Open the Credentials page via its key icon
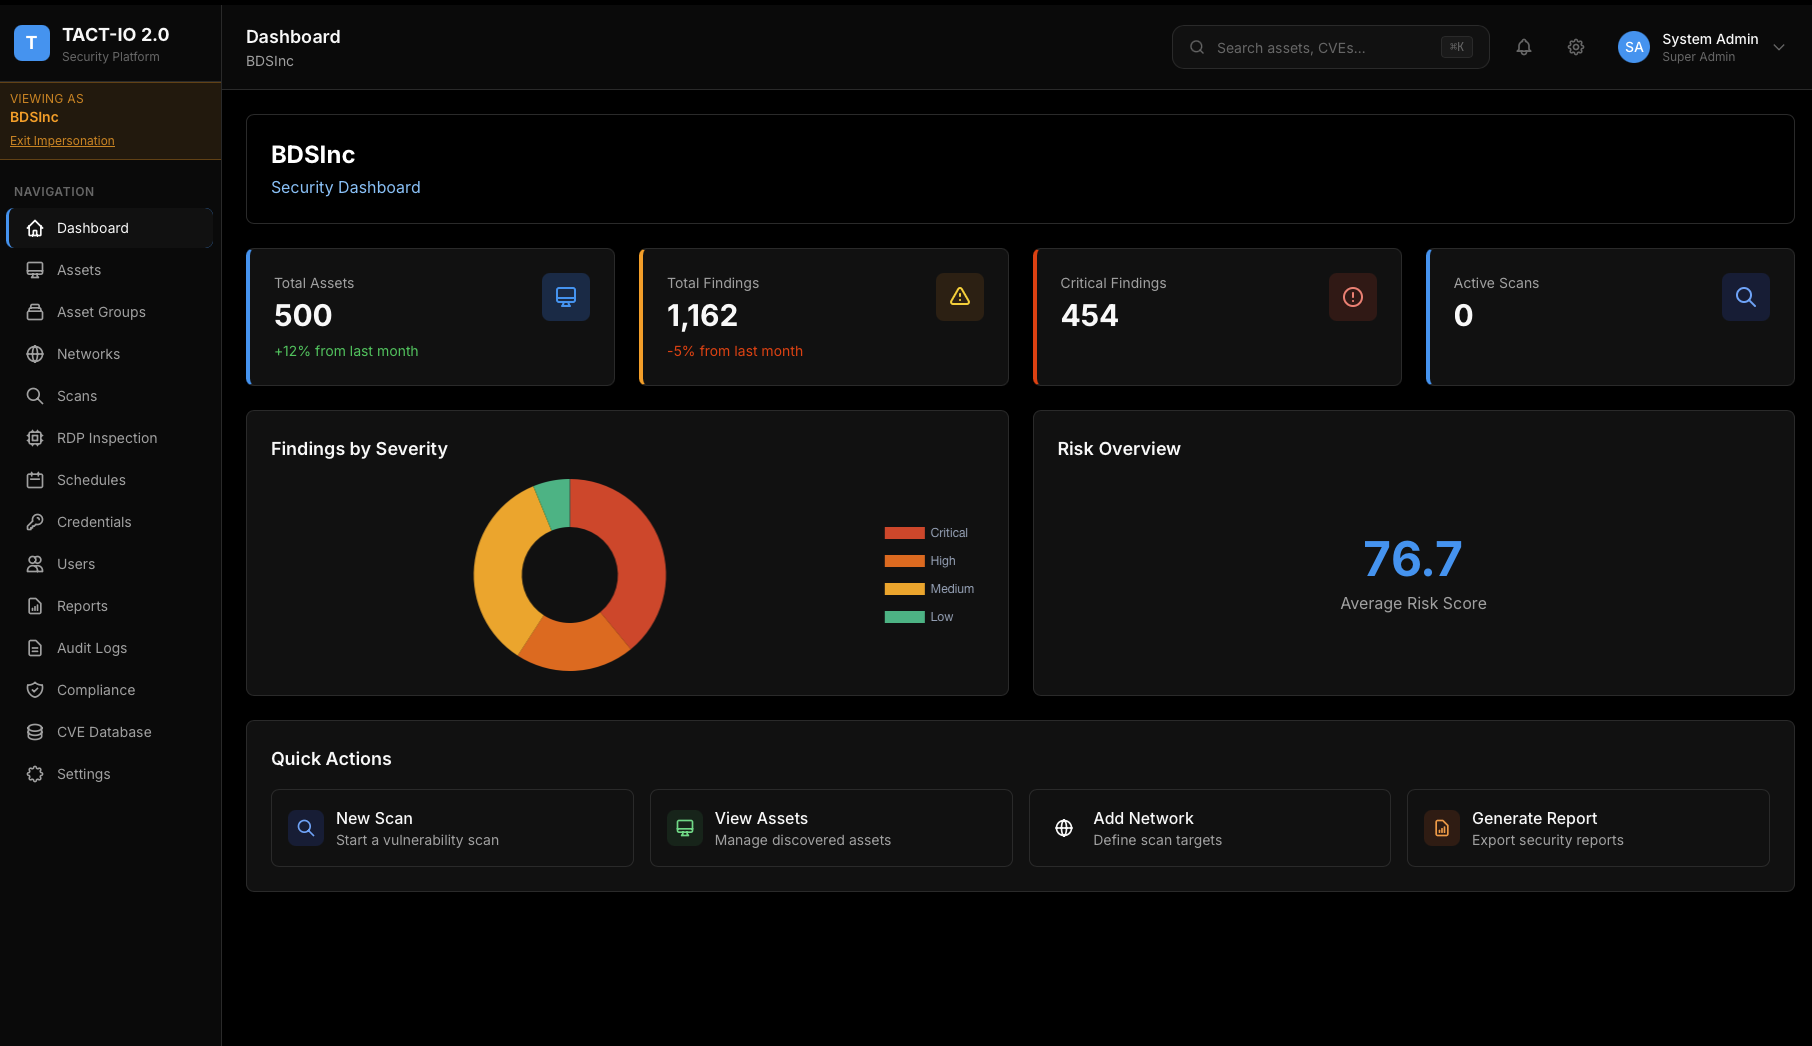Viewport: 1812px width, 1046px height. [x=35, y=521]
